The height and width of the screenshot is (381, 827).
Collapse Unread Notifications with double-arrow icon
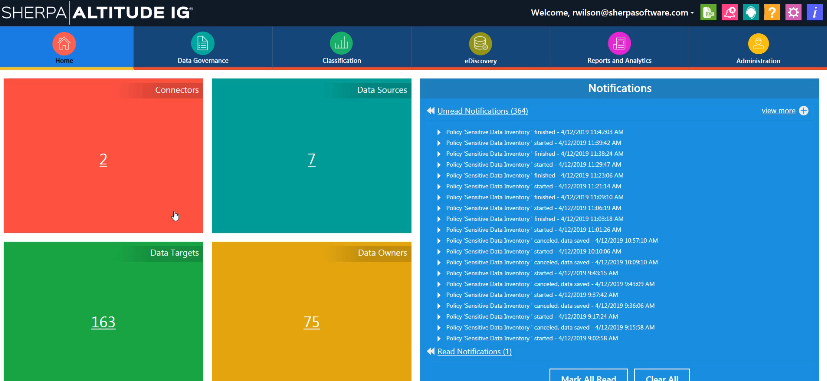pyautogui.click(x=430, y=111)
